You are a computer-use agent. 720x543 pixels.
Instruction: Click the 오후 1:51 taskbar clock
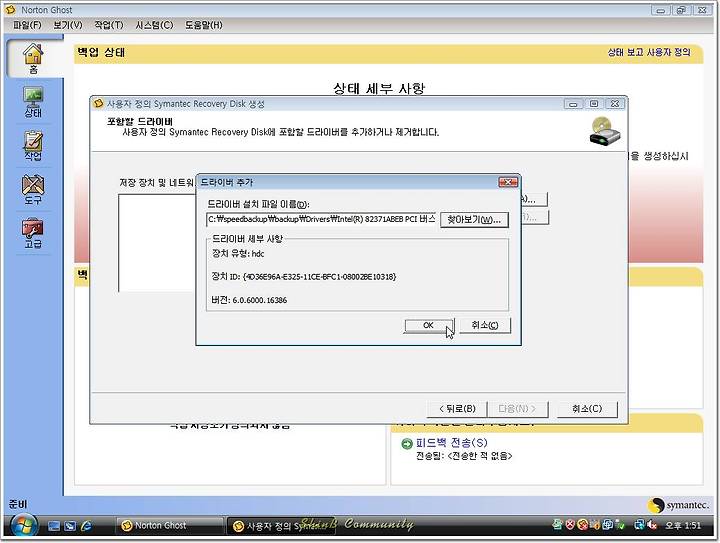[x=683, y=526]
